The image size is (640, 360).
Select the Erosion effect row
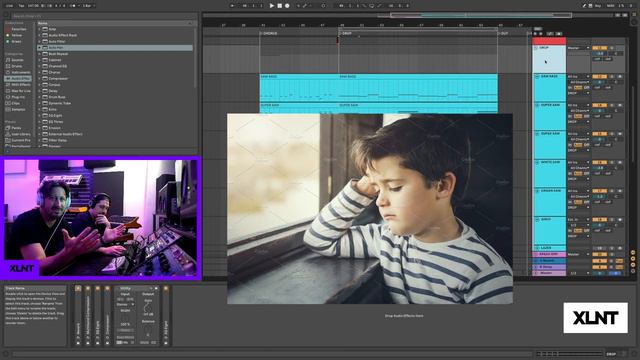click(115, 128)
